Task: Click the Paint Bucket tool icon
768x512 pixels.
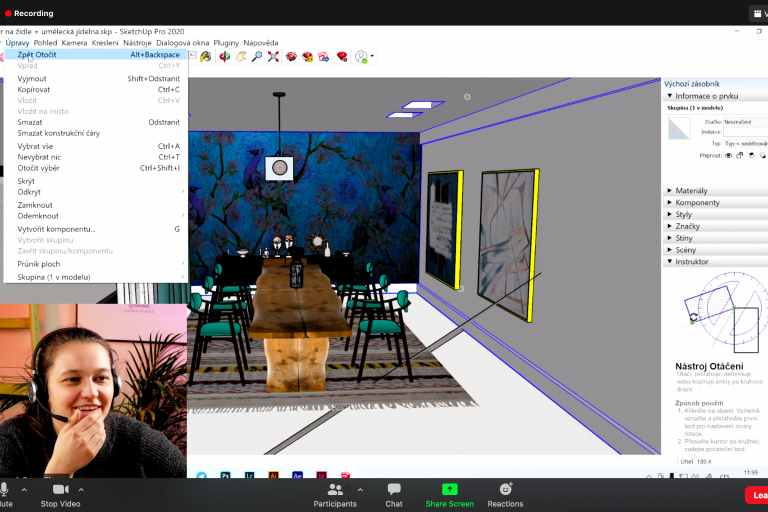Action: click(205, 57)
